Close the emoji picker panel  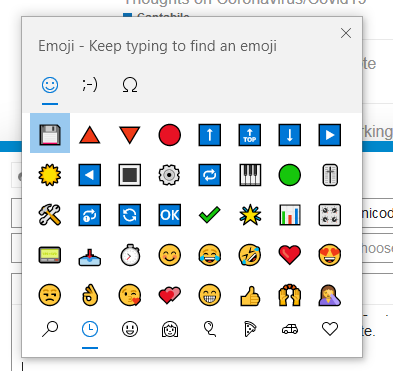coord(346,33)
